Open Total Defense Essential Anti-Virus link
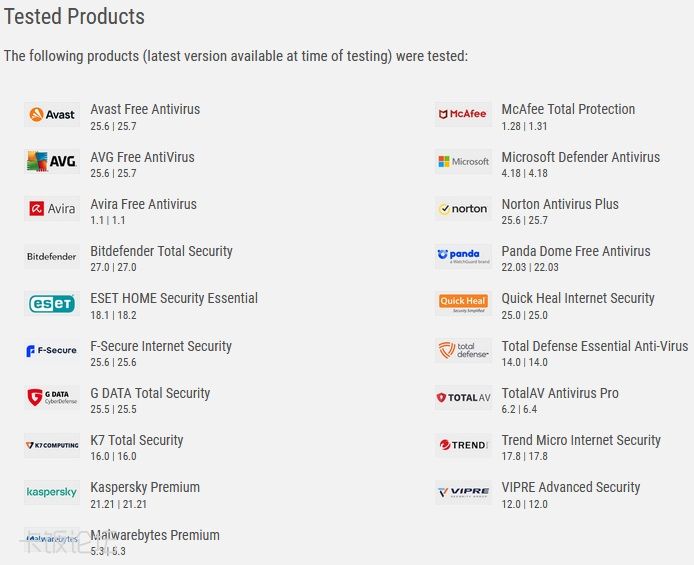694x565 pixels. point(594,346)
